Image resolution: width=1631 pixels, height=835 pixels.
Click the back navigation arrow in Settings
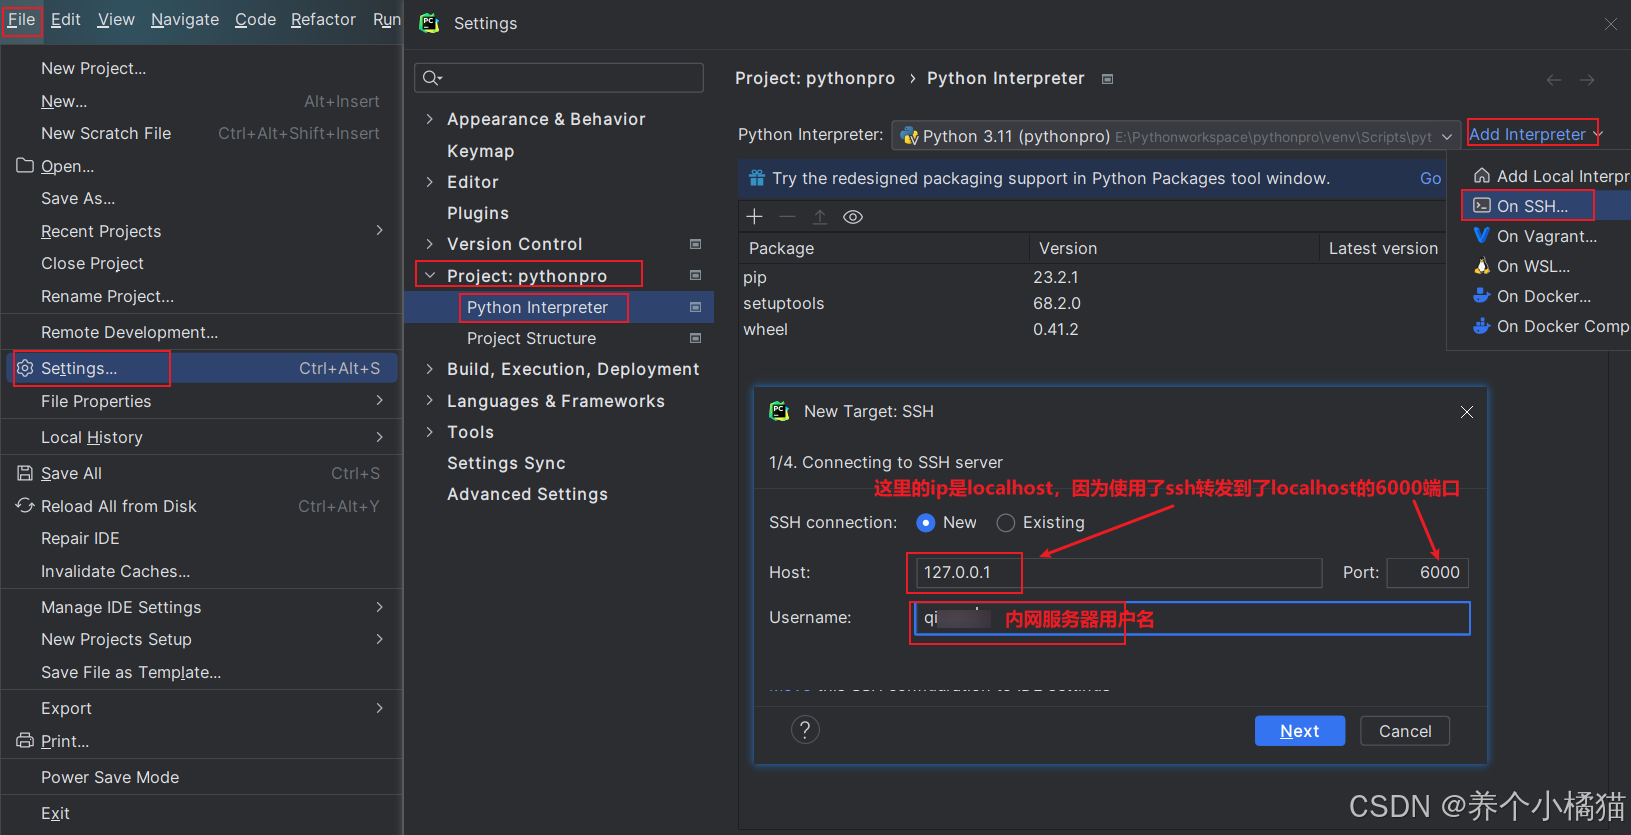point(1553,80)
